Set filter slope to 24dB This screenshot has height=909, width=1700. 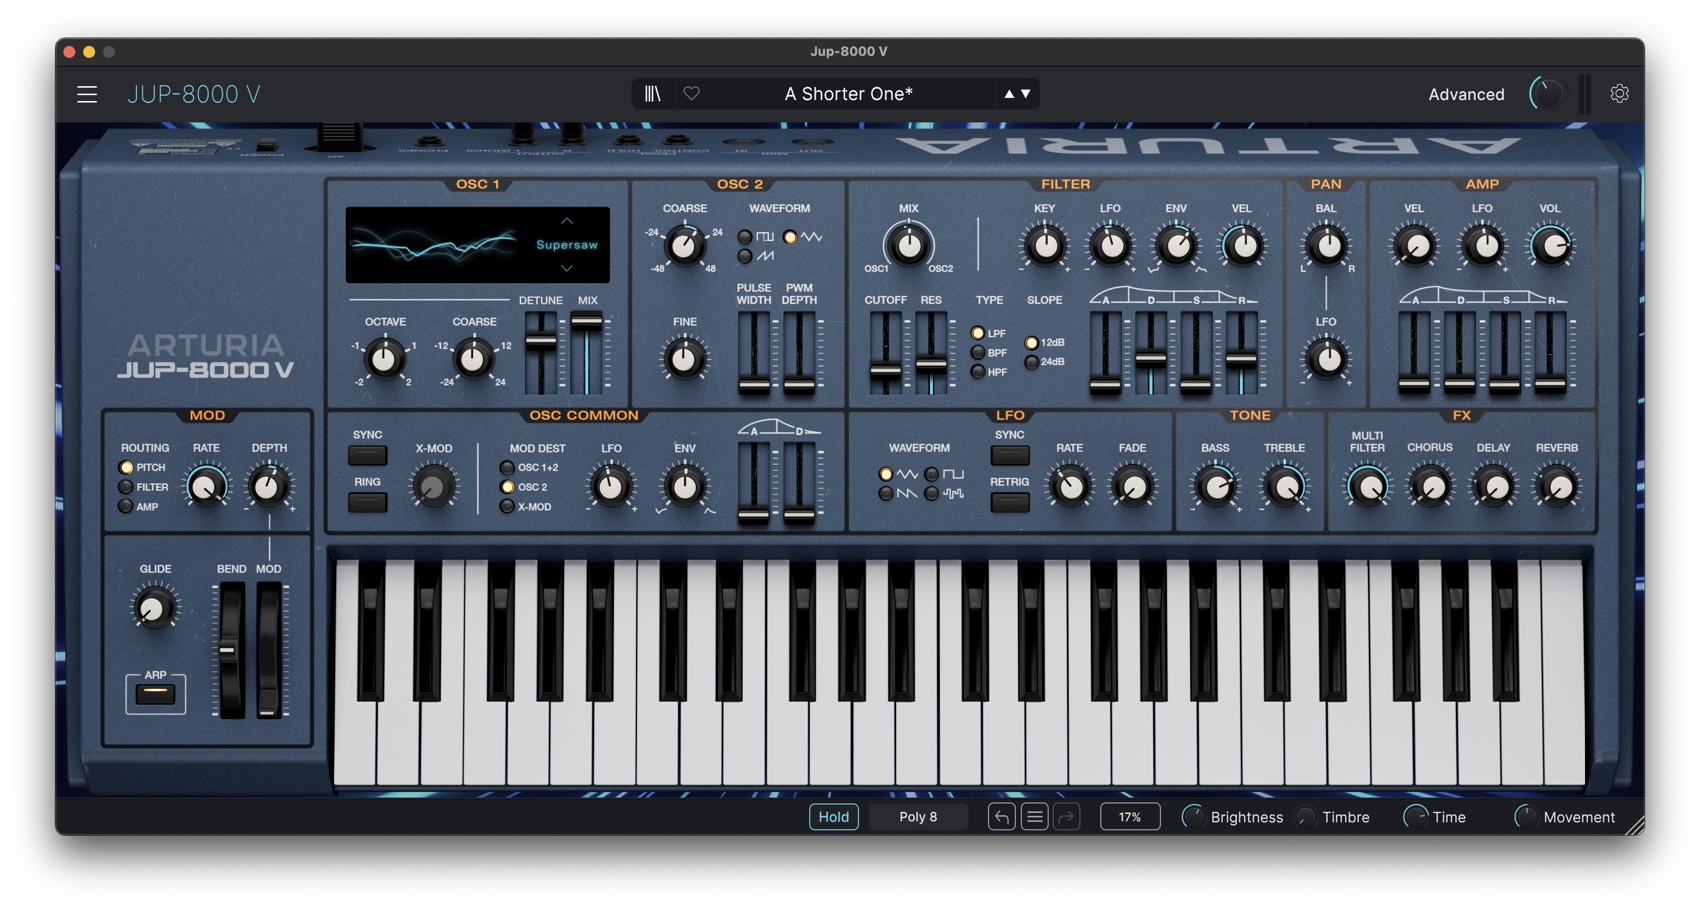(x=1031, y=362)
